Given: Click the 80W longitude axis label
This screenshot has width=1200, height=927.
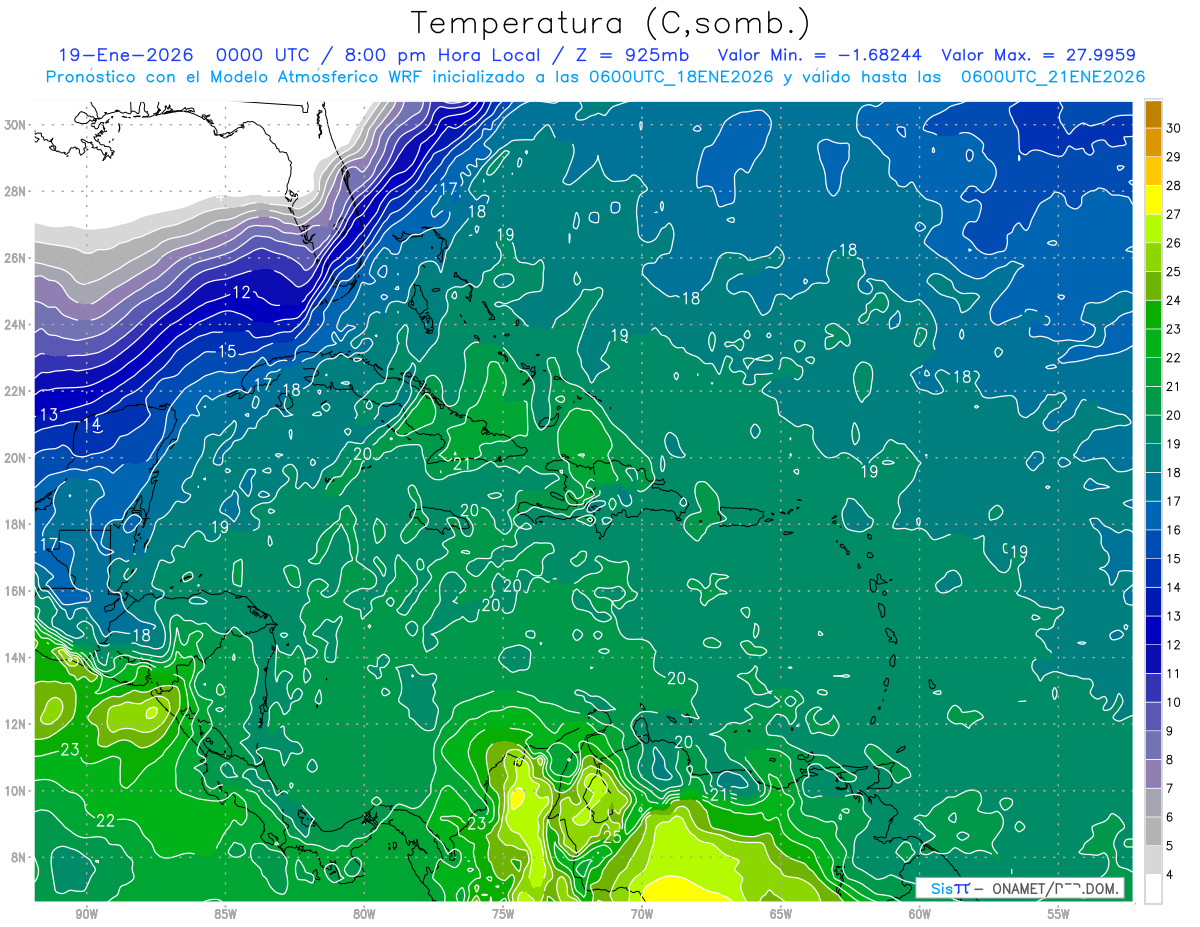Looking at the screenshot, I should (x=364, y=915).
